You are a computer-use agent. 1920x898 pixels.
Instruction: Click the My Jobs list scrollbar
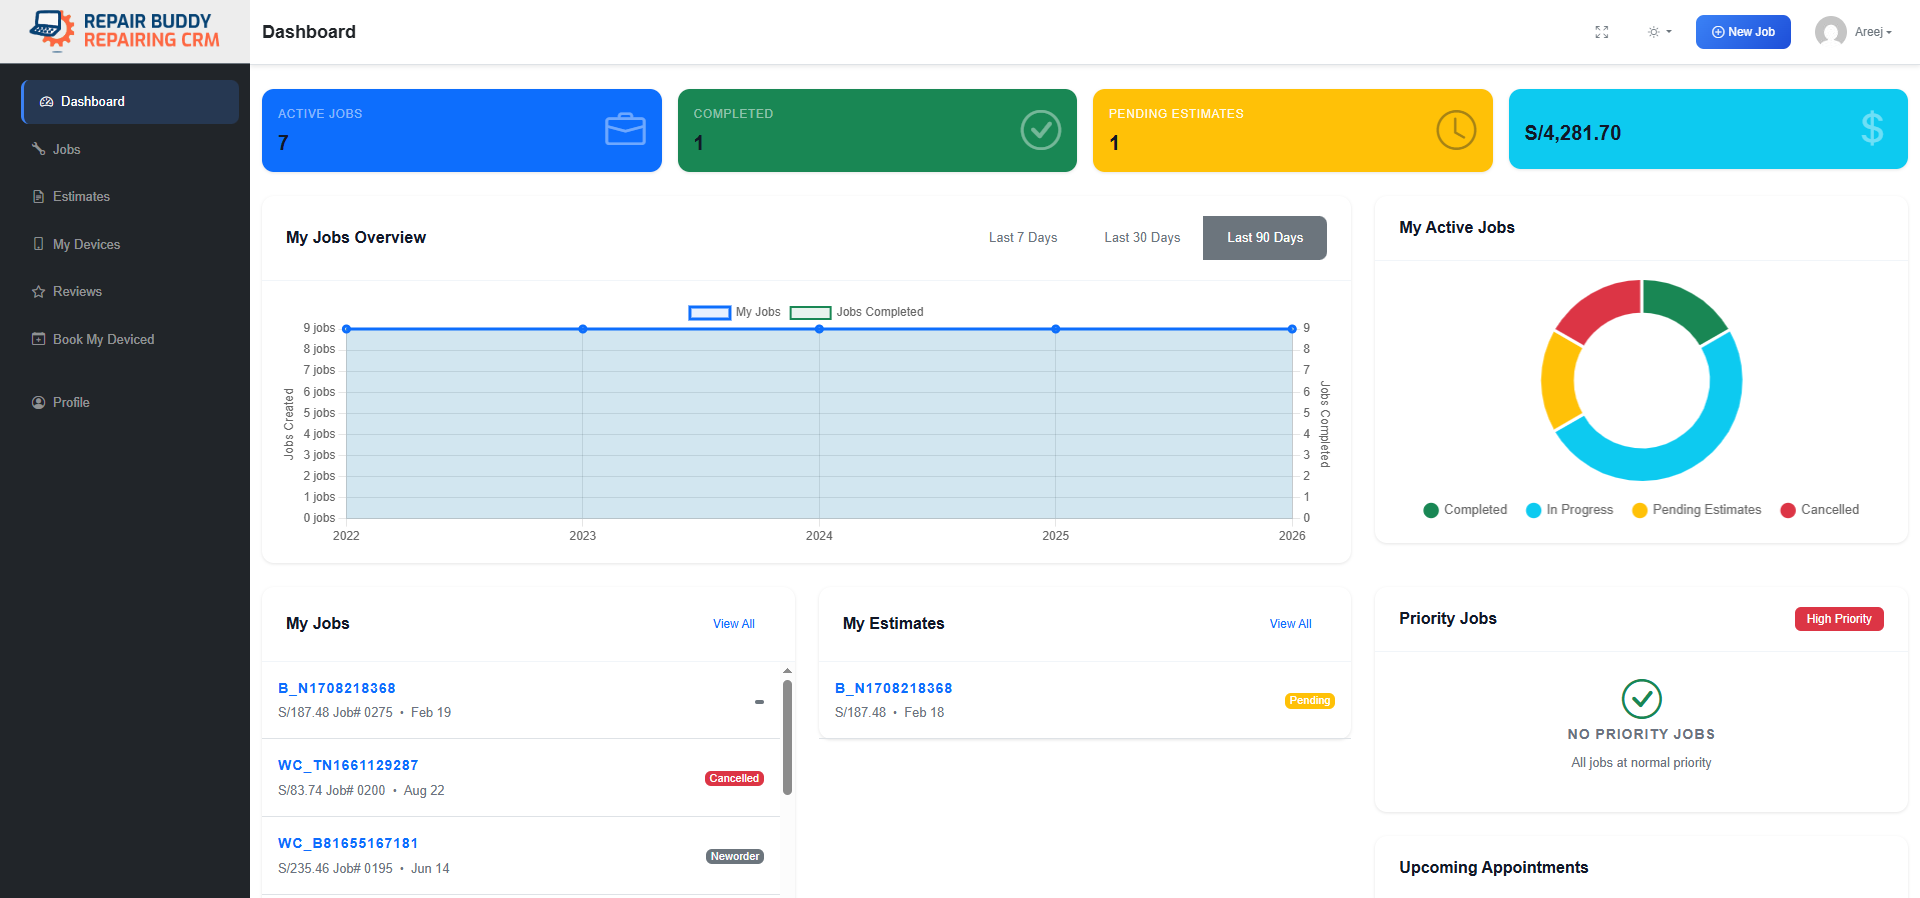tap(787, 737)
